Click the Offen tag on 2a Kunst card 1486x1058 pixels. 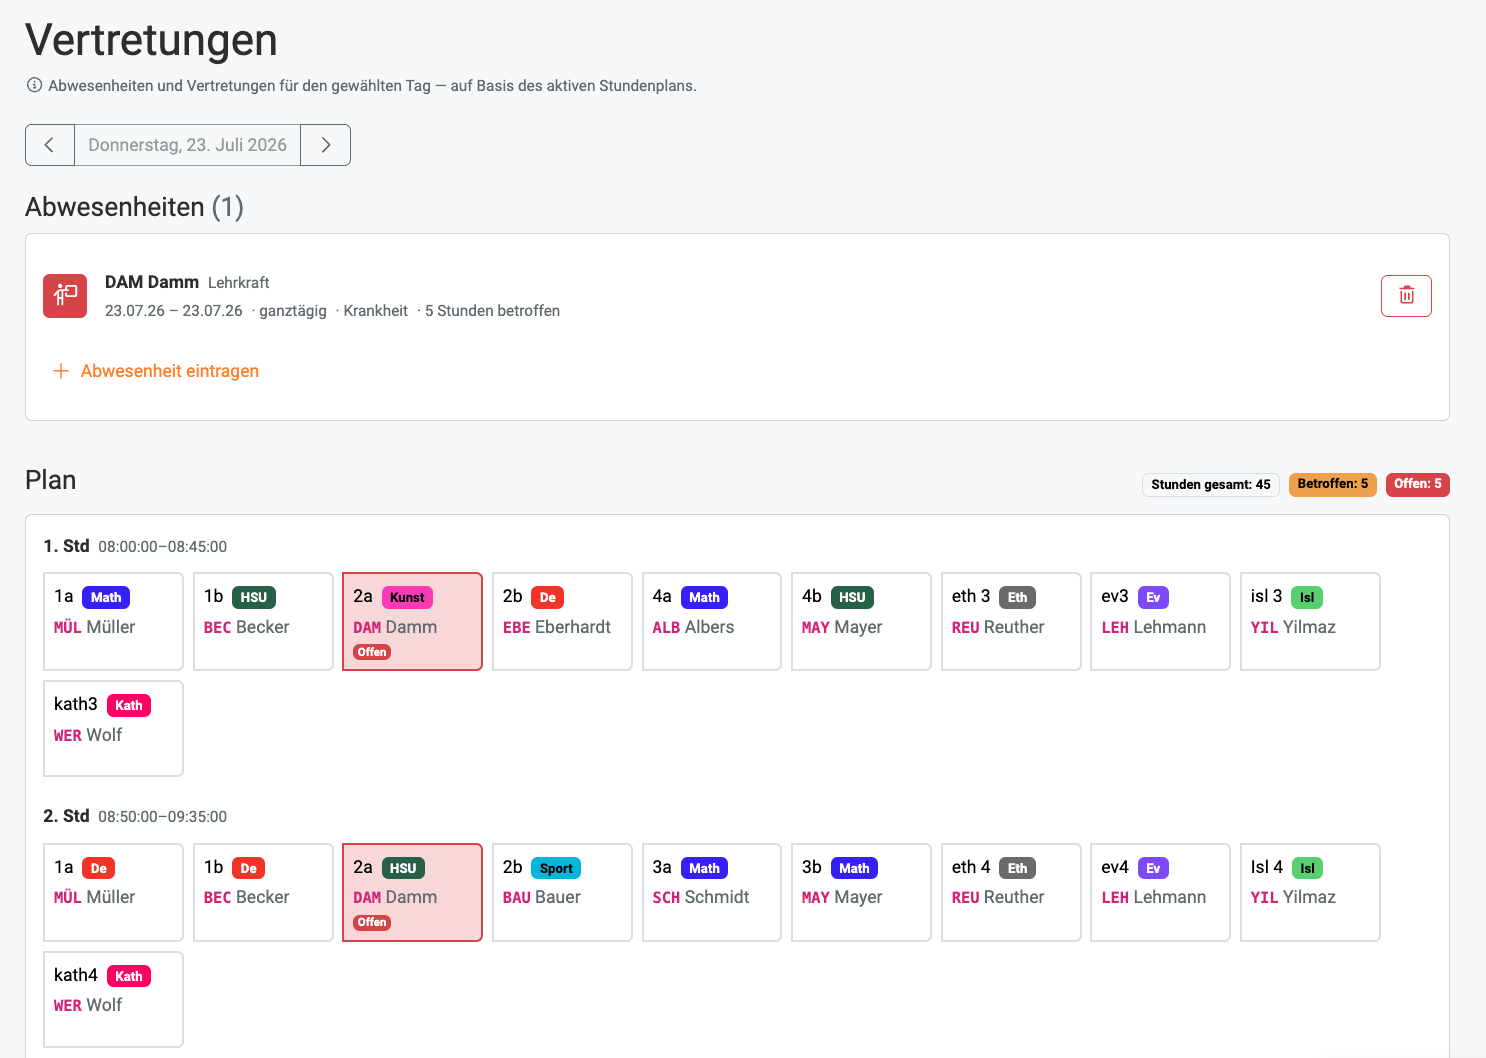click(372, 652)
